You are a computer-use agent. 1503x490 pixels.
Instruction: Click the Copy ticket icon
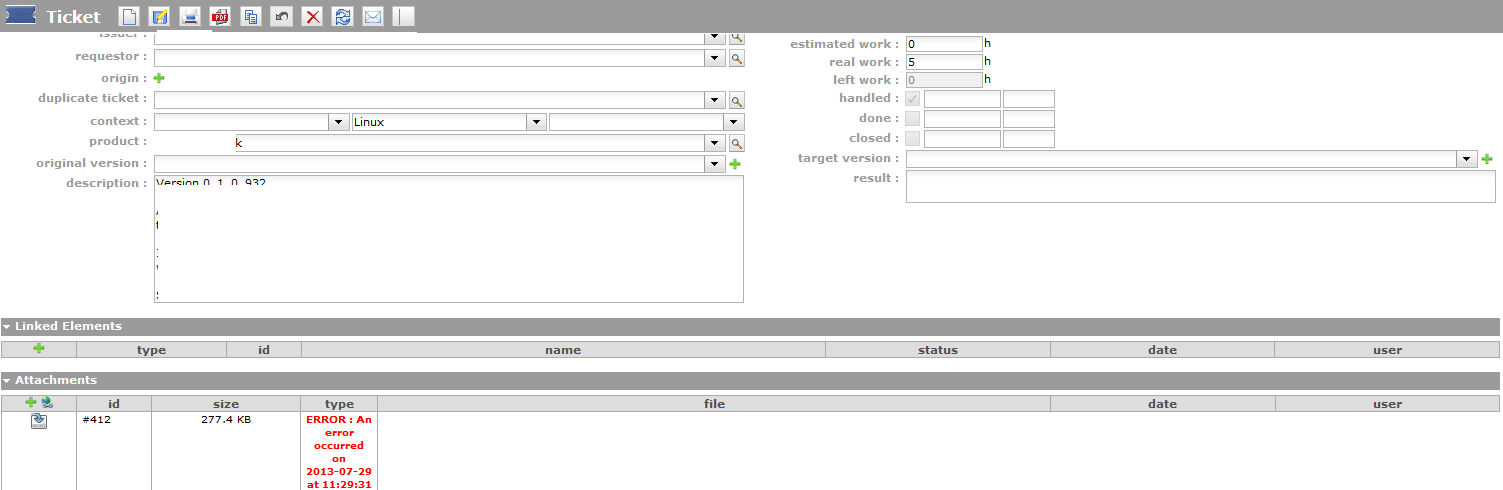point(251,16)
